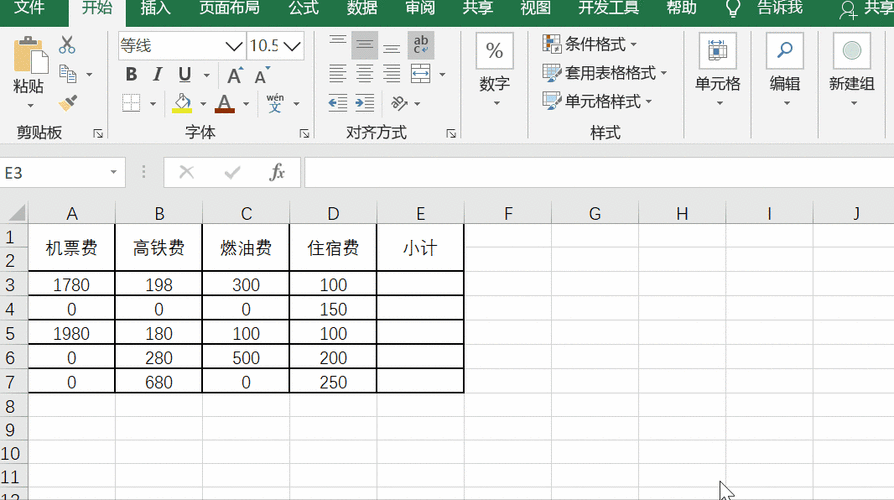Open alignment dialog launcher
The image size is (894, 500).
451,133
